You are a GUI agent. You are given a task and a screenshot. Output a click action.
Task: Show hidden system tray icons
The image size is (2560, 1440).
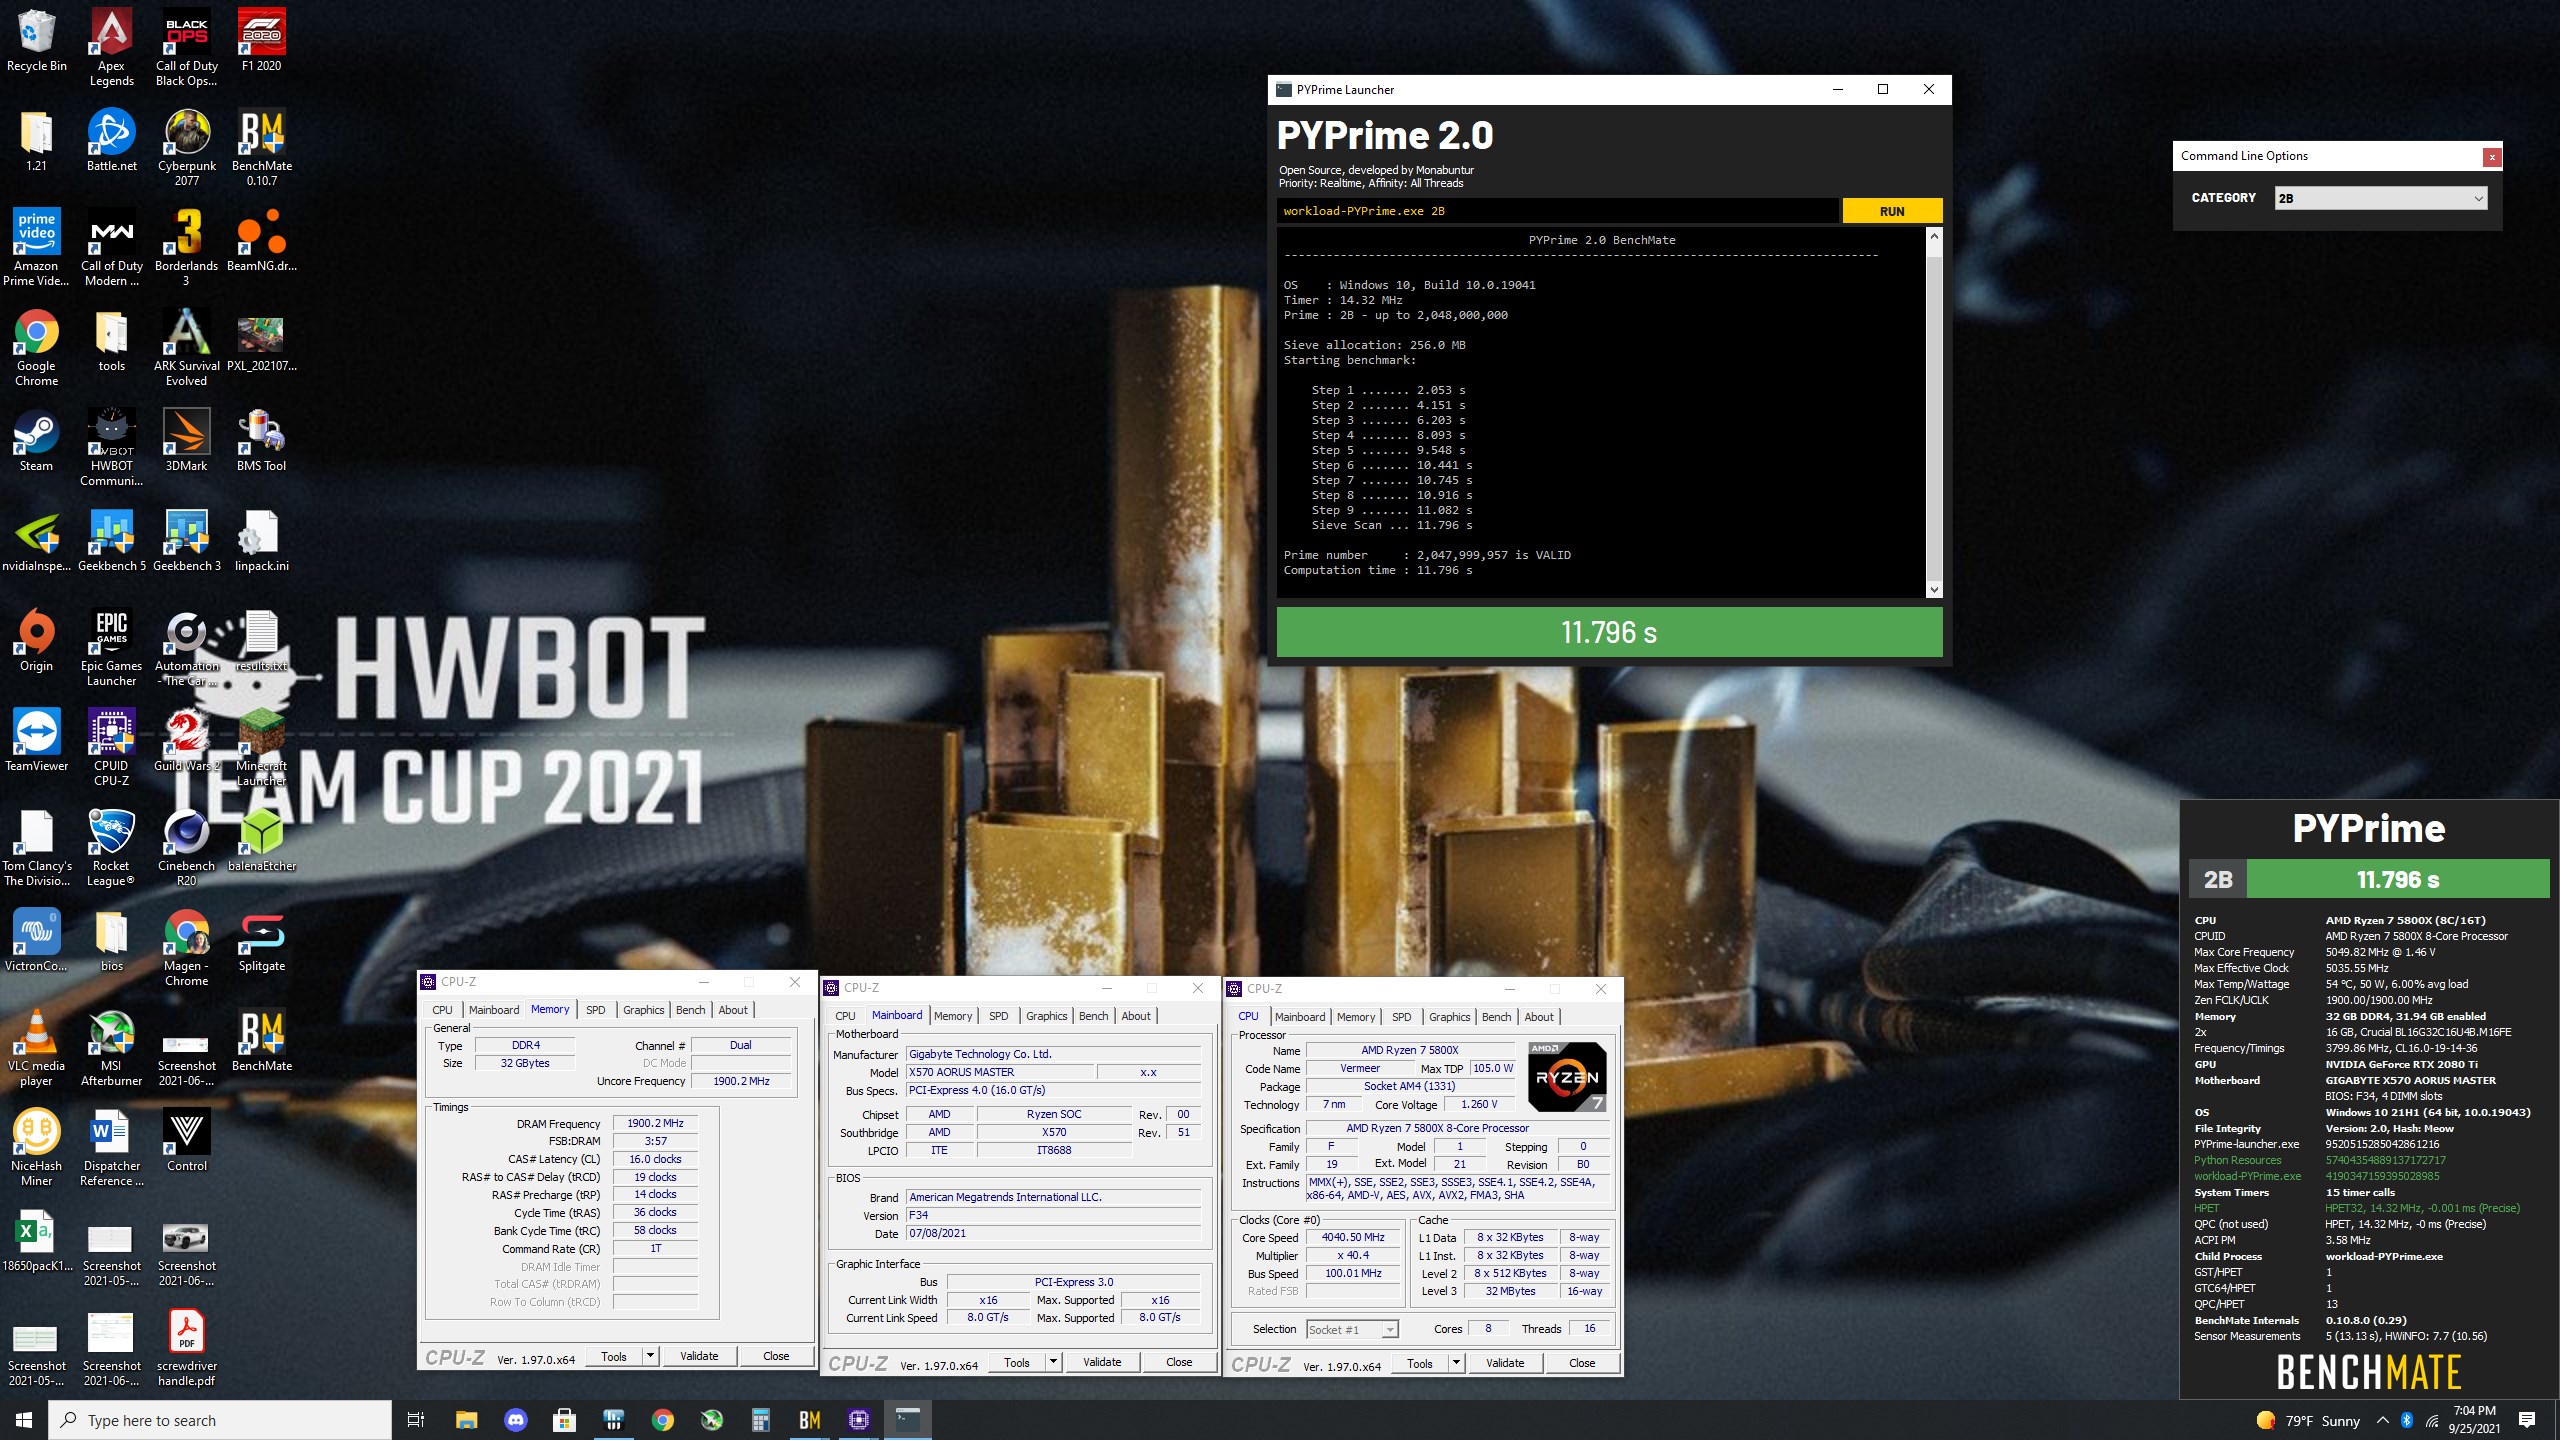point(2382,1420)
